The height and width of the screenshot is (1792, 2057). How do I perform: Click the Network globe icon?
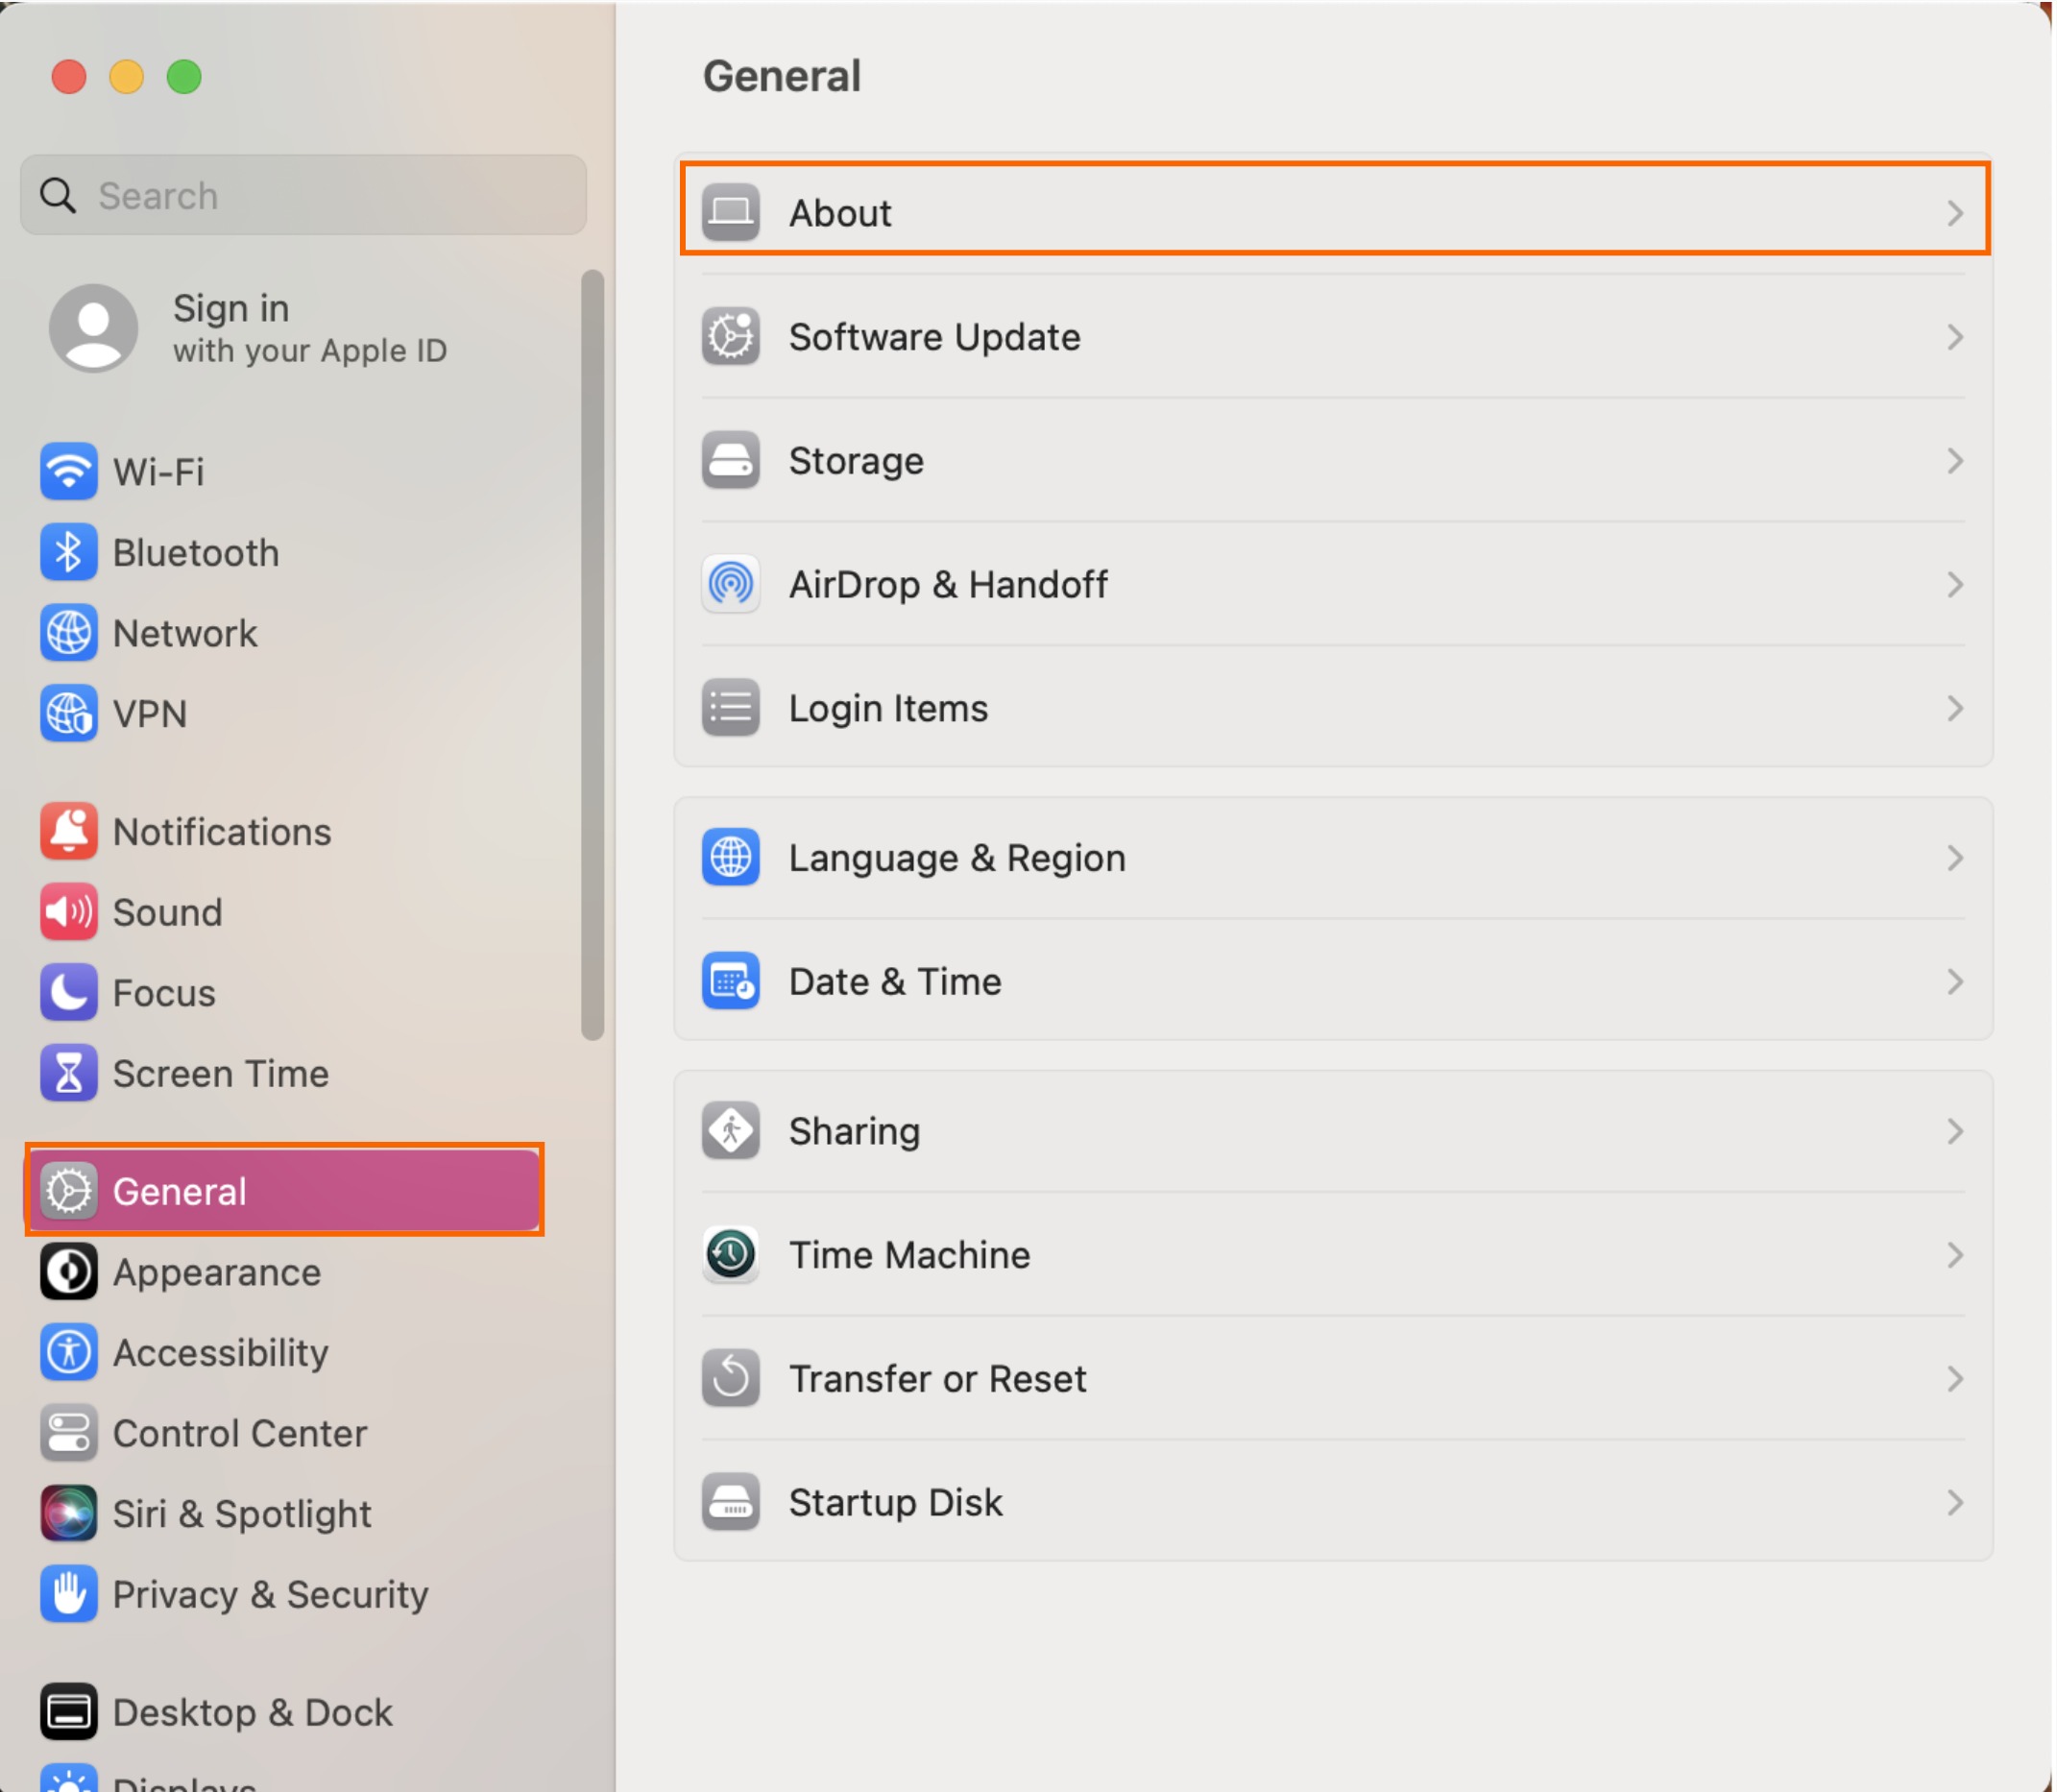tap(69, 633)
